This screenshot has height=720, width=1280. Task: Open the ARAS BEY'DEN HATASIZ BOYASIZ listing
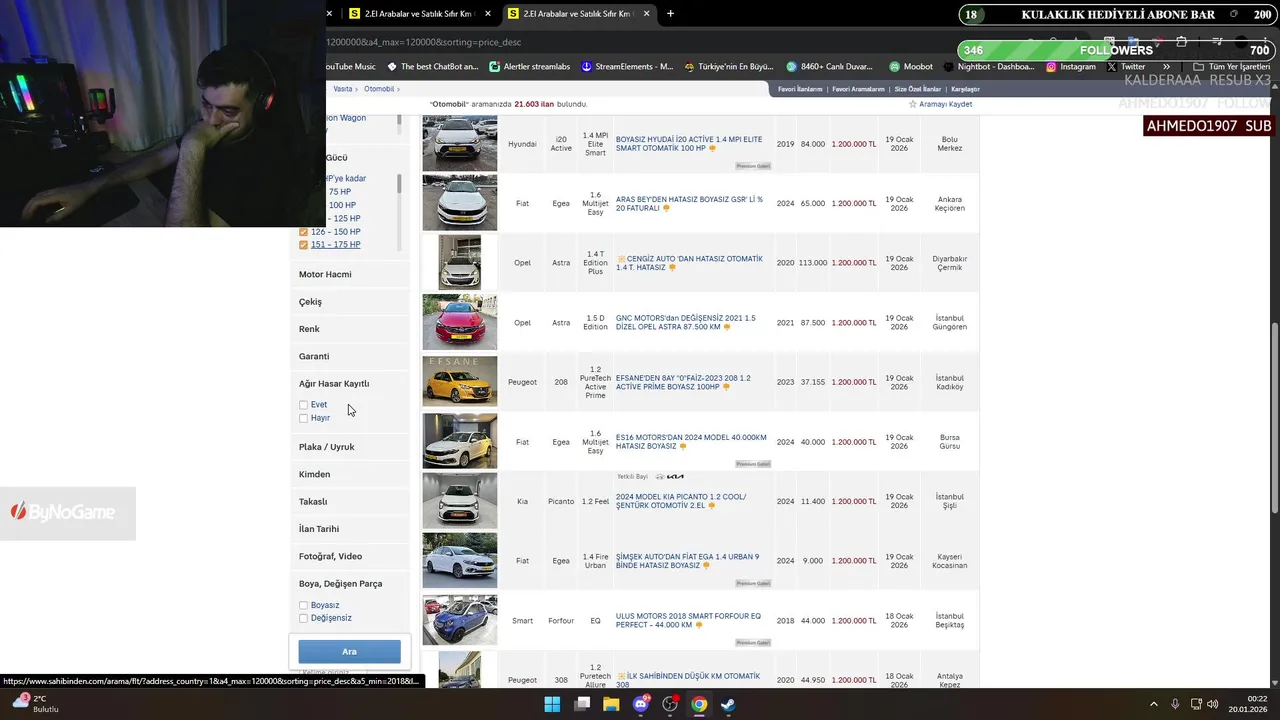click(689, 203)
